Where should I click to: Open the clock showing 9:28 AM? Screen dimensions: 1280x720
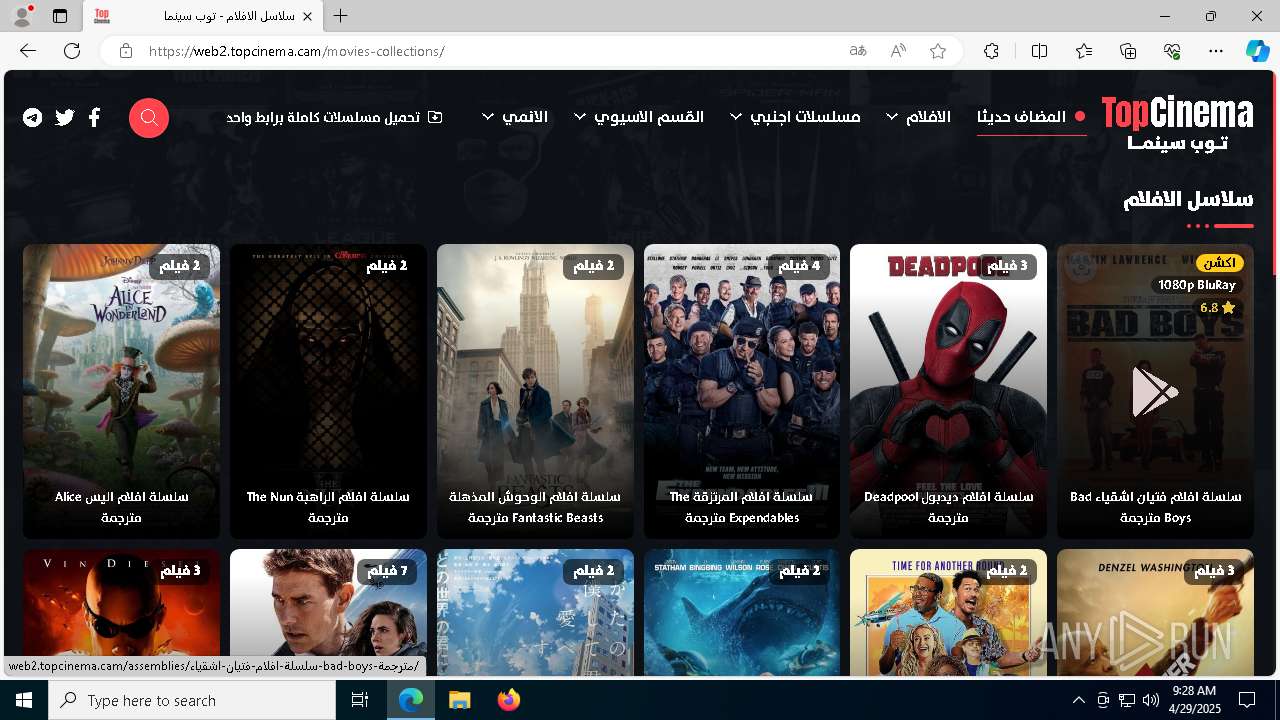[x=1194, y=700]
